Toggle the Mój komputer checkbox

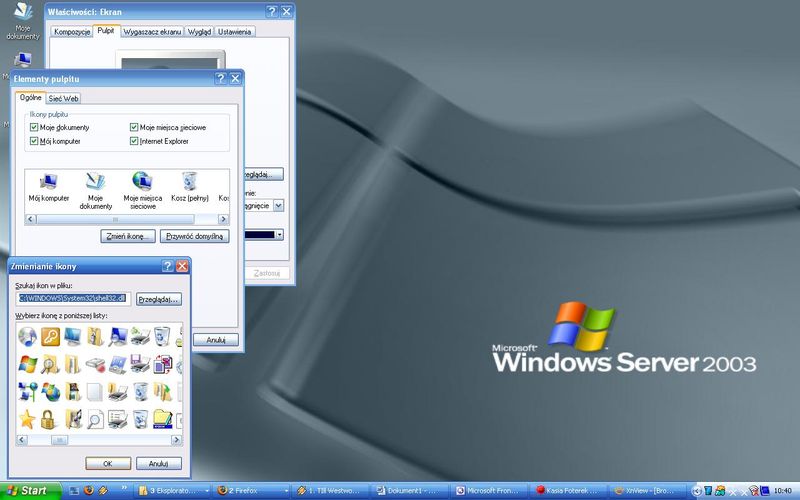tap(34, 141)
